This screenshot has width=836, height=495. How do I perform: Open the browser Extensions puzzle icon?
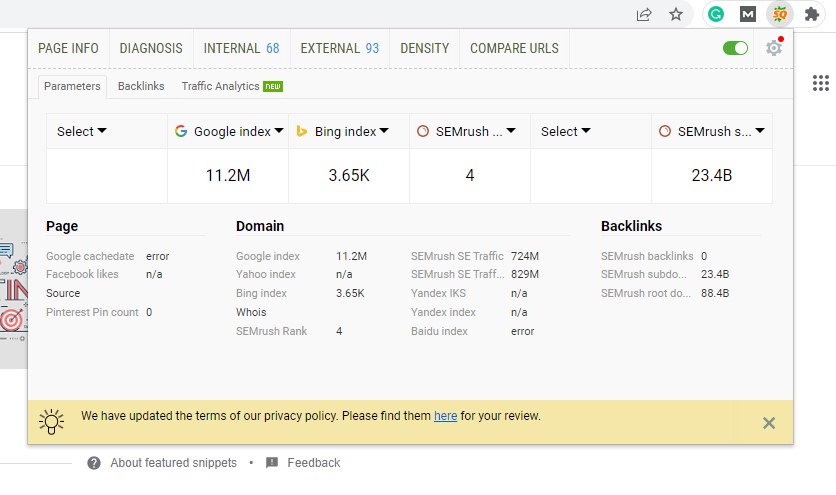[812, 14]
